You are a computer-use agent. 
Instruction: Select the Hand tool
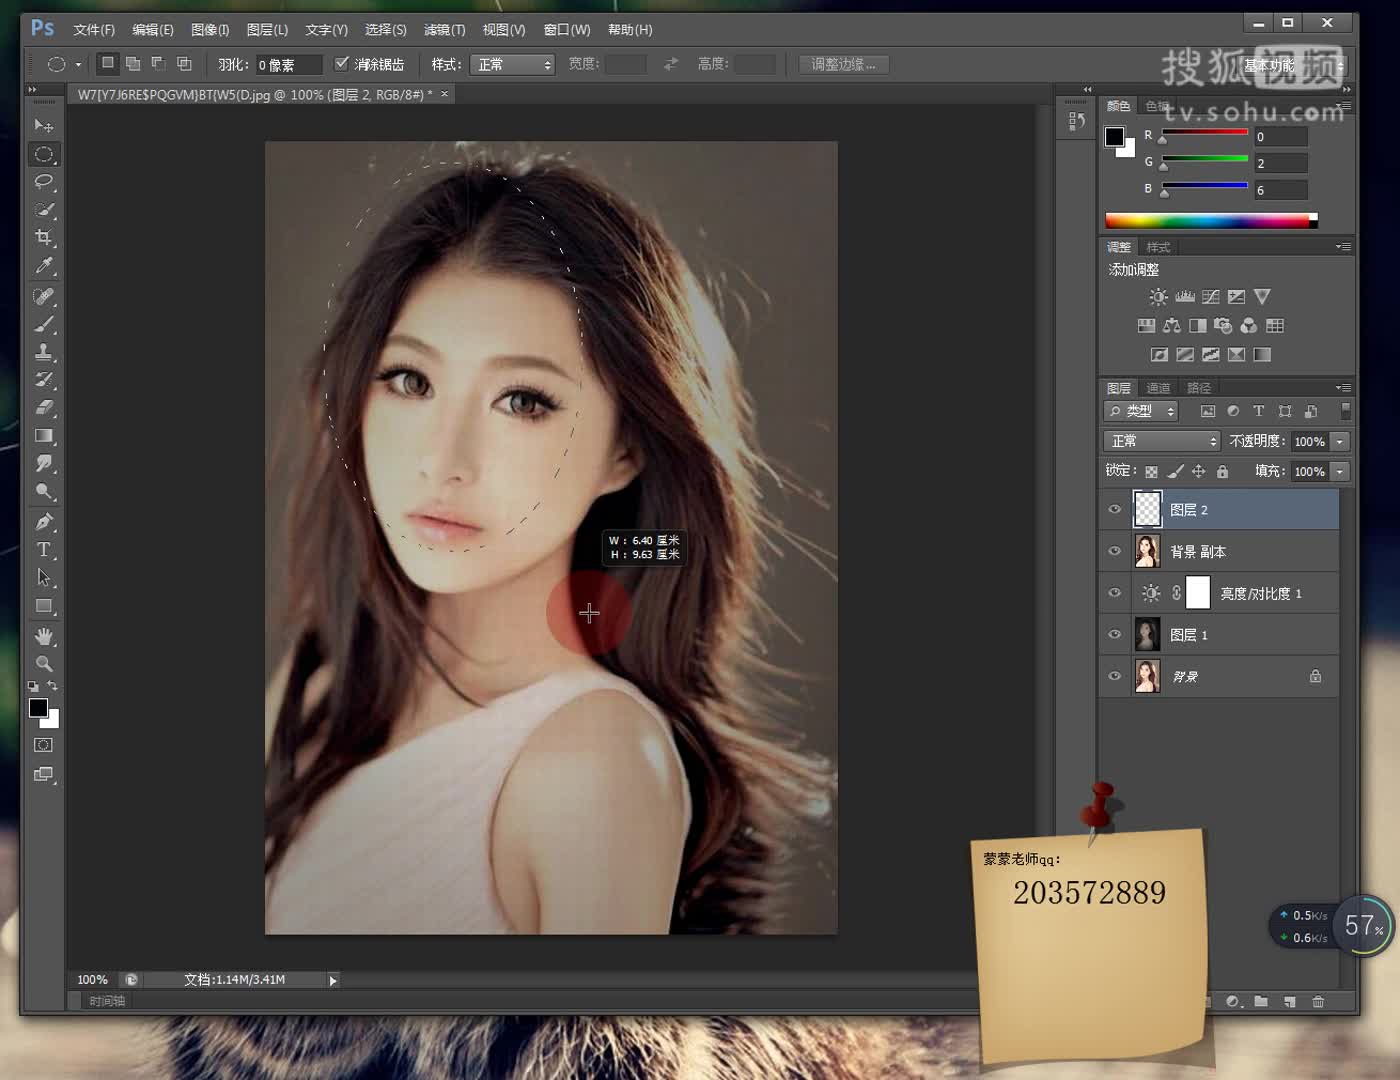coord(44,636)
